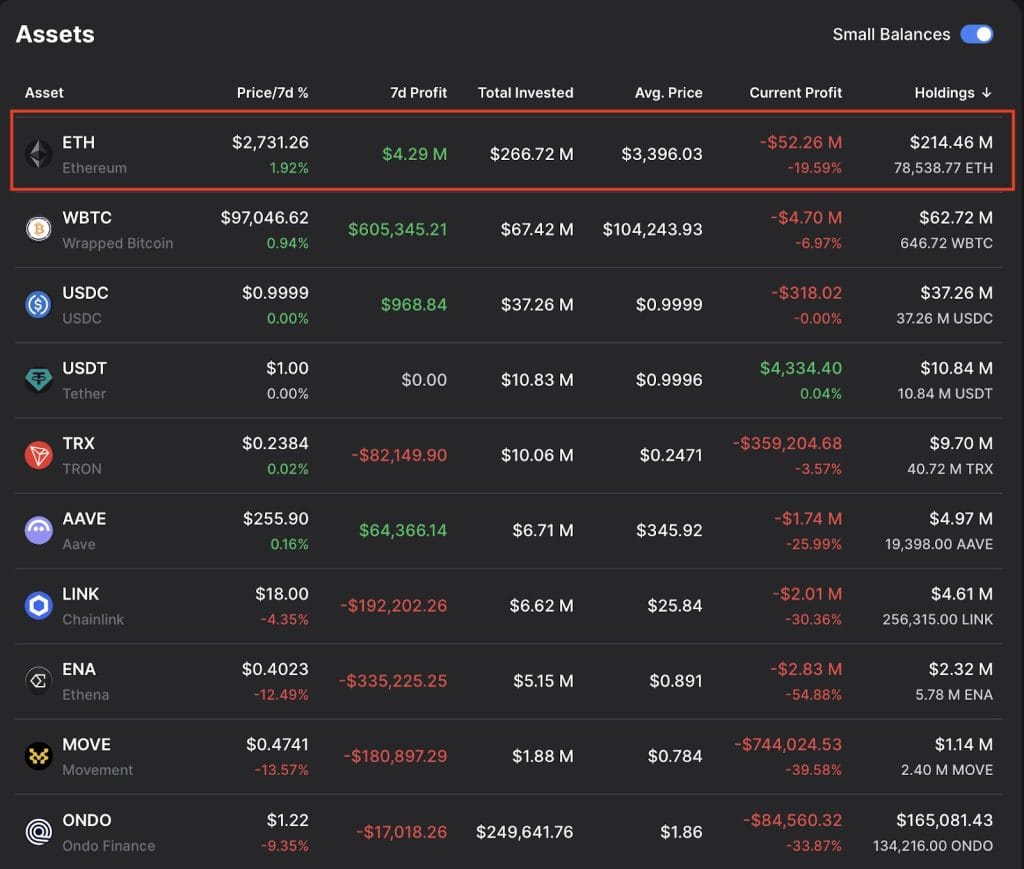Screen dimensions: 1024x869
Task: Click the Assets section heading
Action: click(55, 34)
